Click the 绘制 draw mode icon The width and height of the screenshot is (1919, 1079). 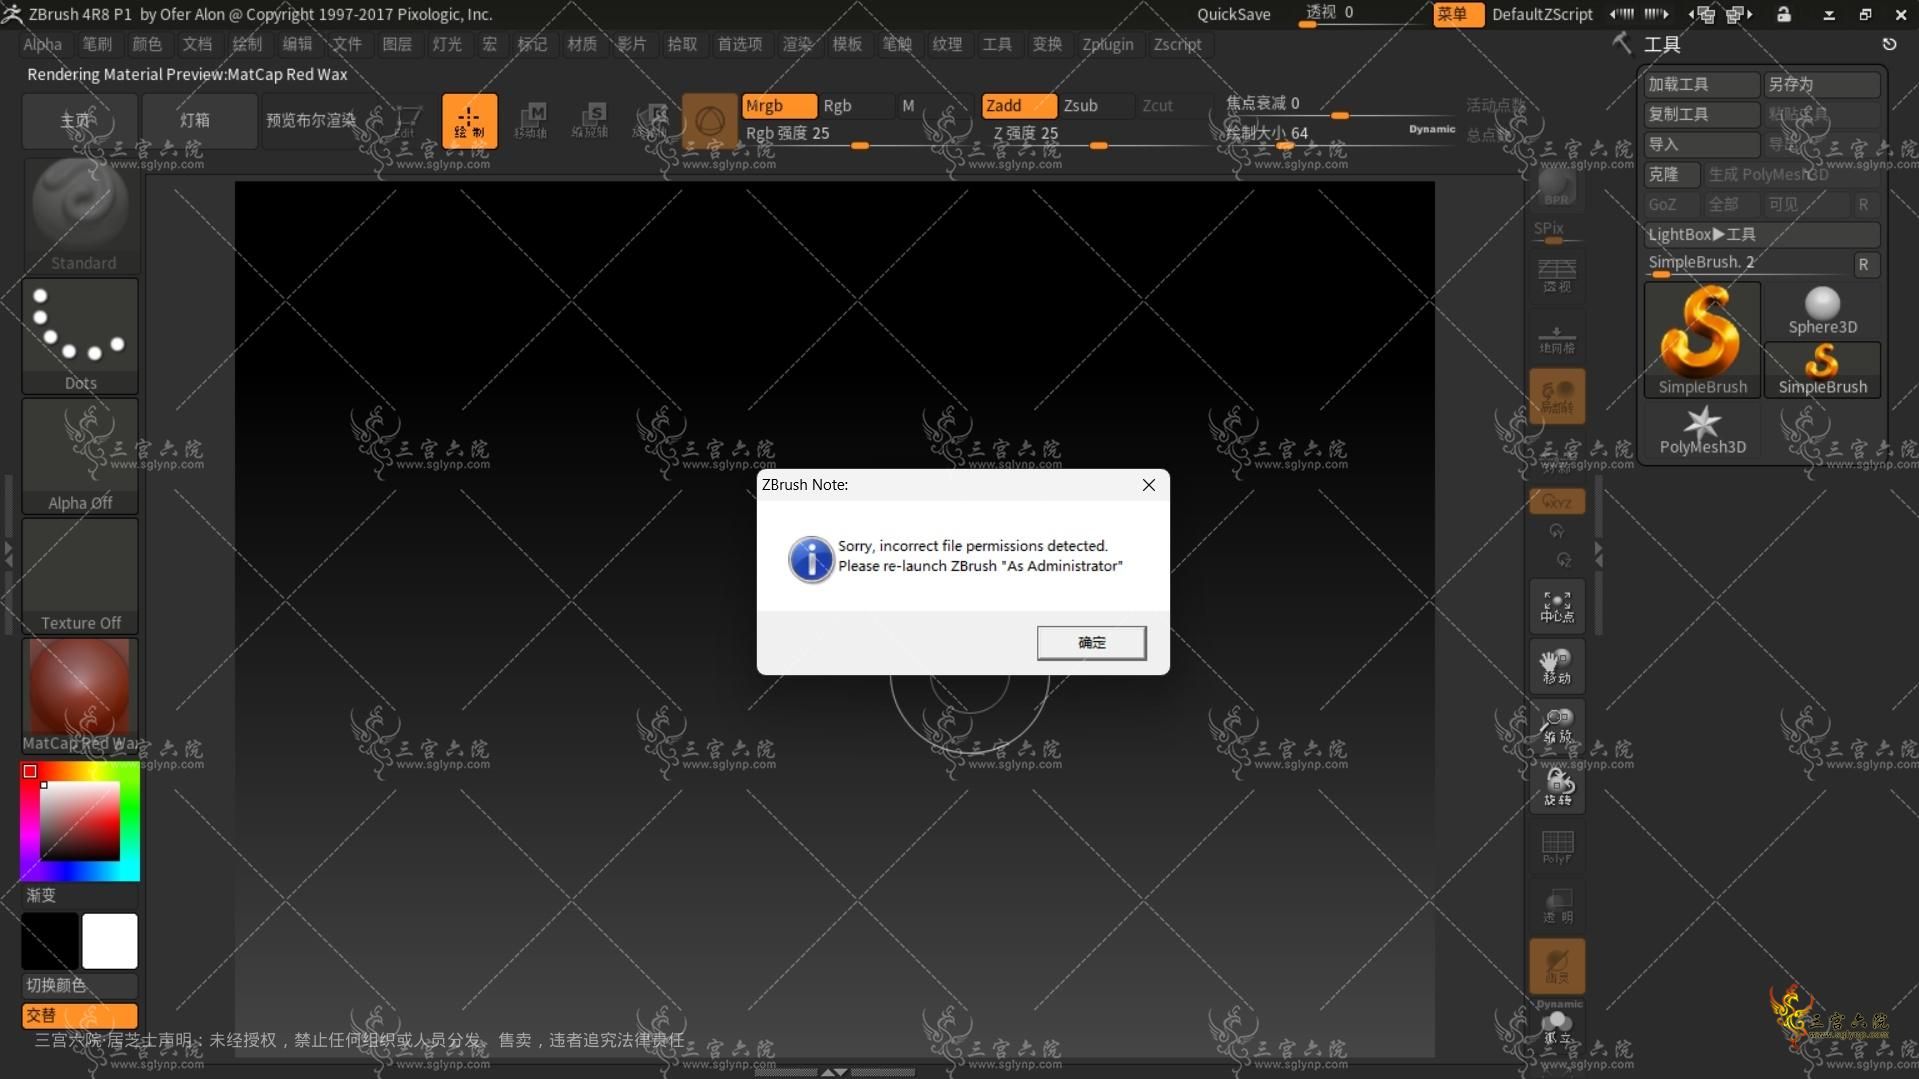pyautogui.click(x=469, y=121)
